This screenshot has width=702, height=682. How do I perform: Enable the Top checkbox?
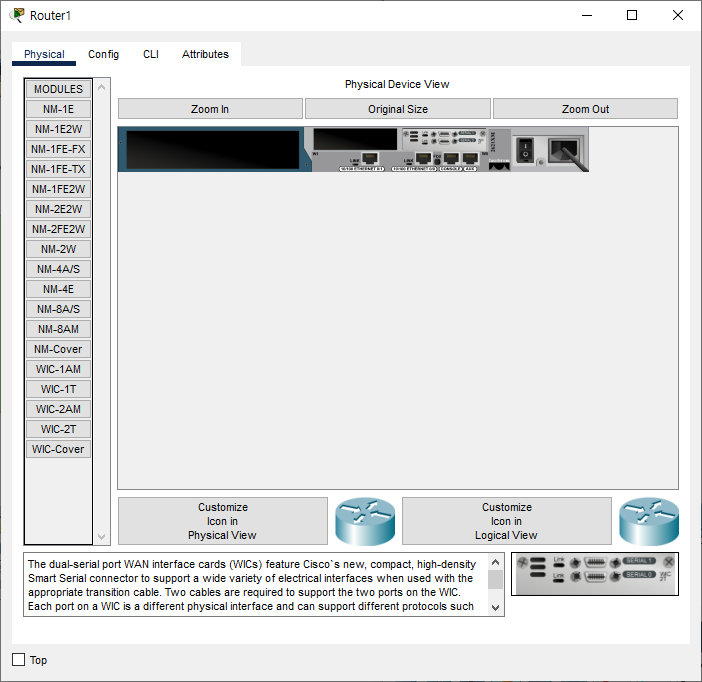click(x=18, y=659)
